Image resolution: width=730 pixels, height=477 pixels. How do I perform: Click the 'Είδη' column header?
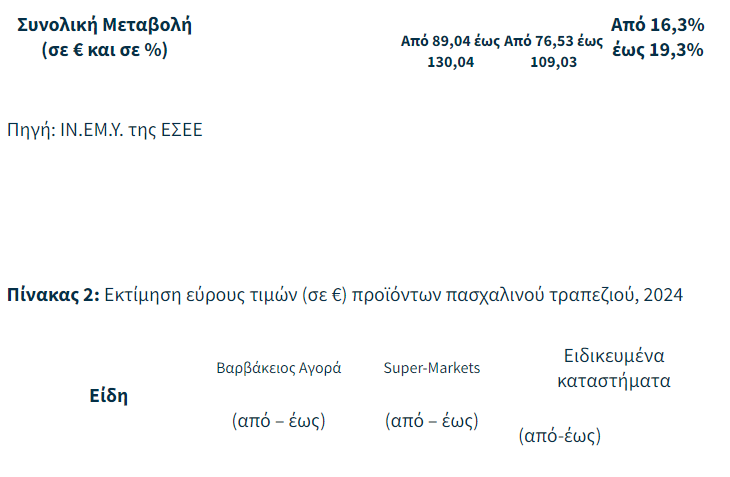tap(109, 395)
